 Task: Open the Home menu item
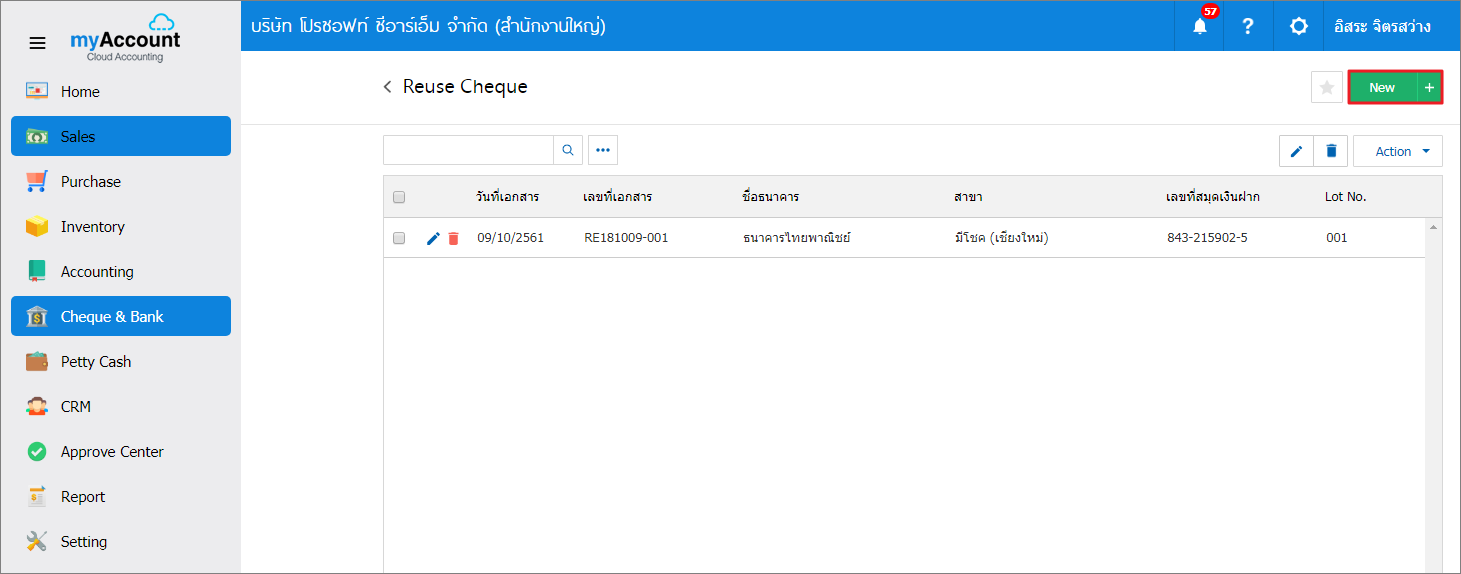tap(121, 91)
